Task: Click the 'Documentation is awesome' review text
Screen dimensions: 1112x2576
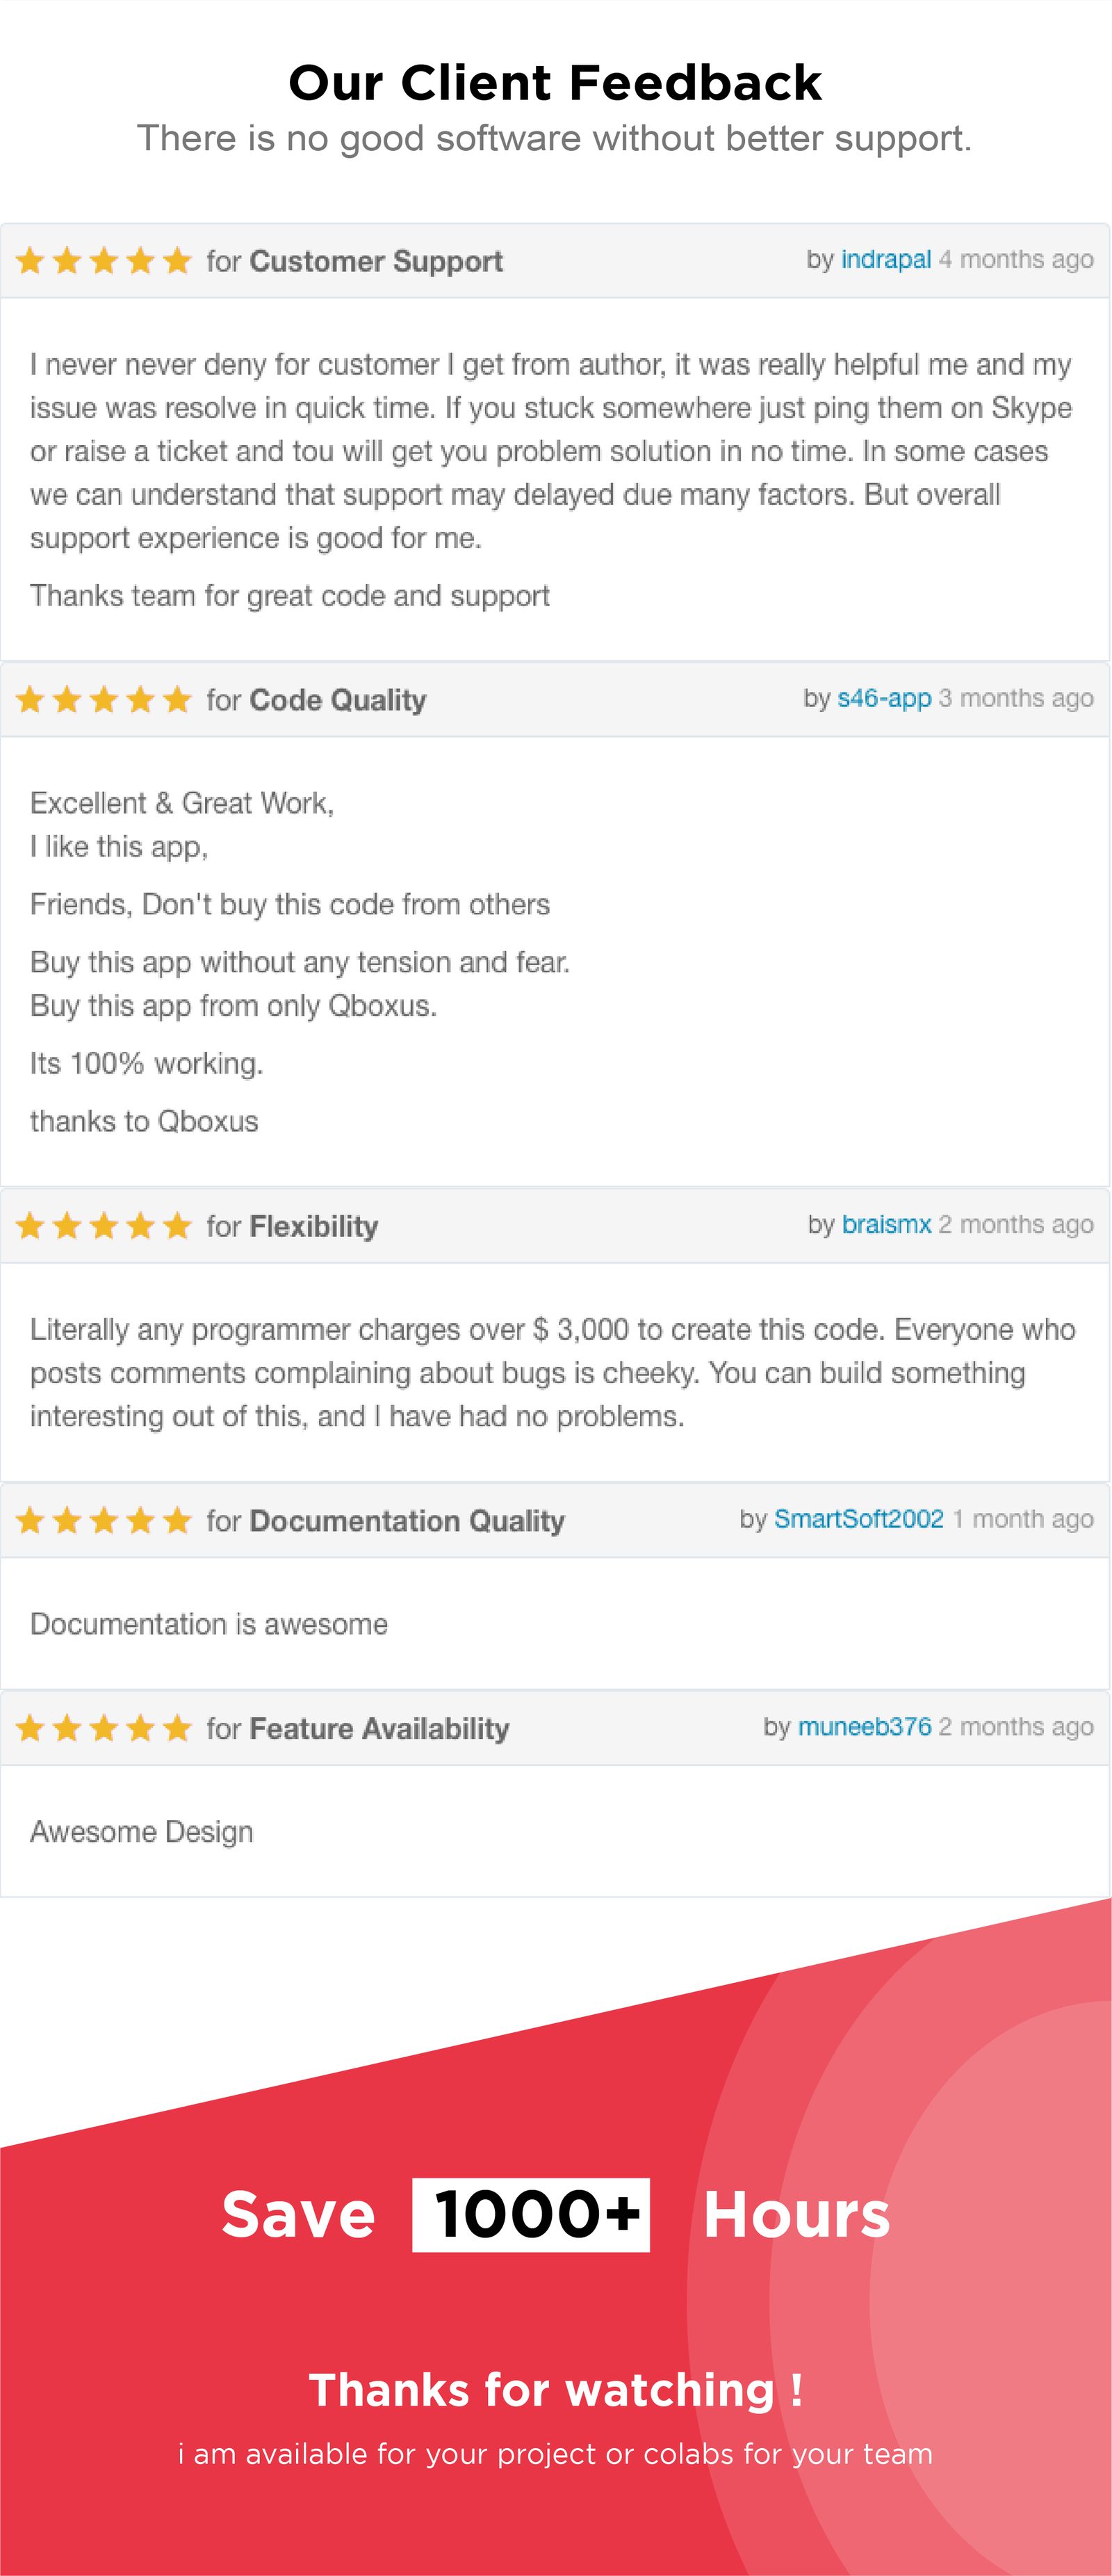Action: (209, 1623)
